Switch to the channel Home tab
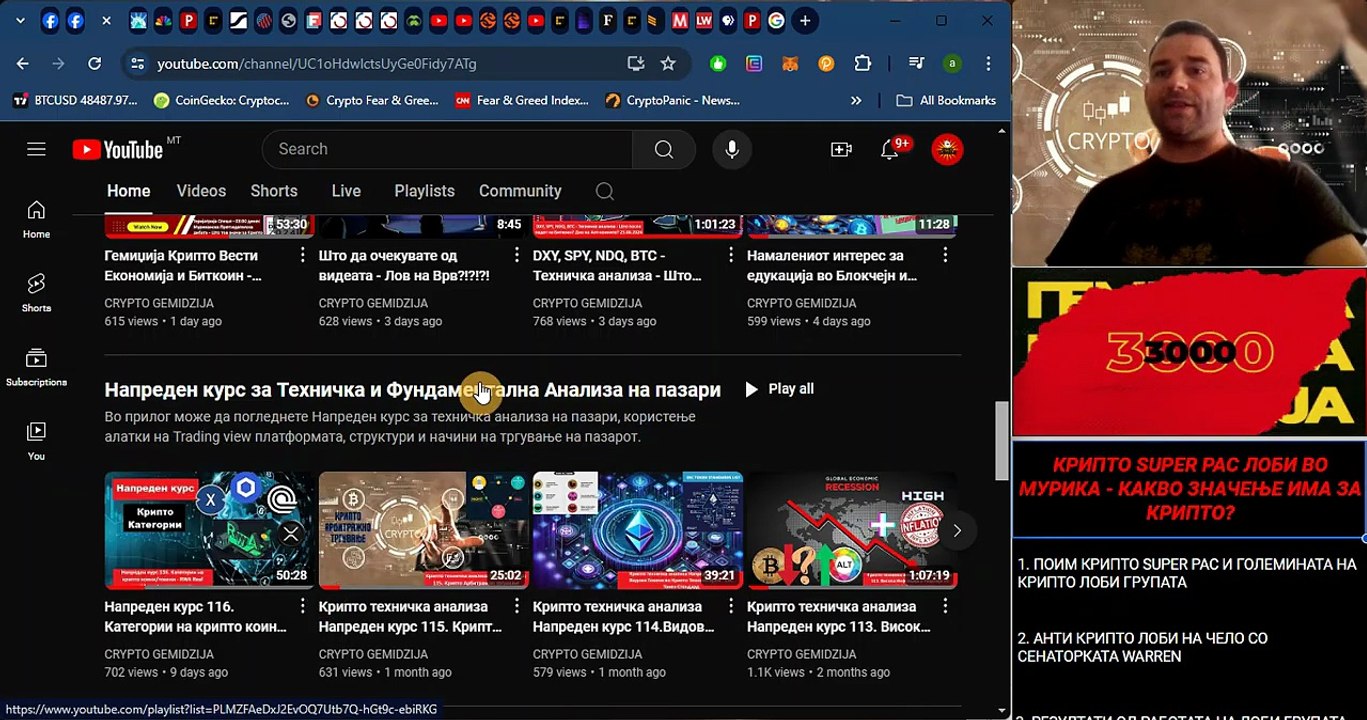Viewport: 1367px width, 720px height. [x=129, y=191]
